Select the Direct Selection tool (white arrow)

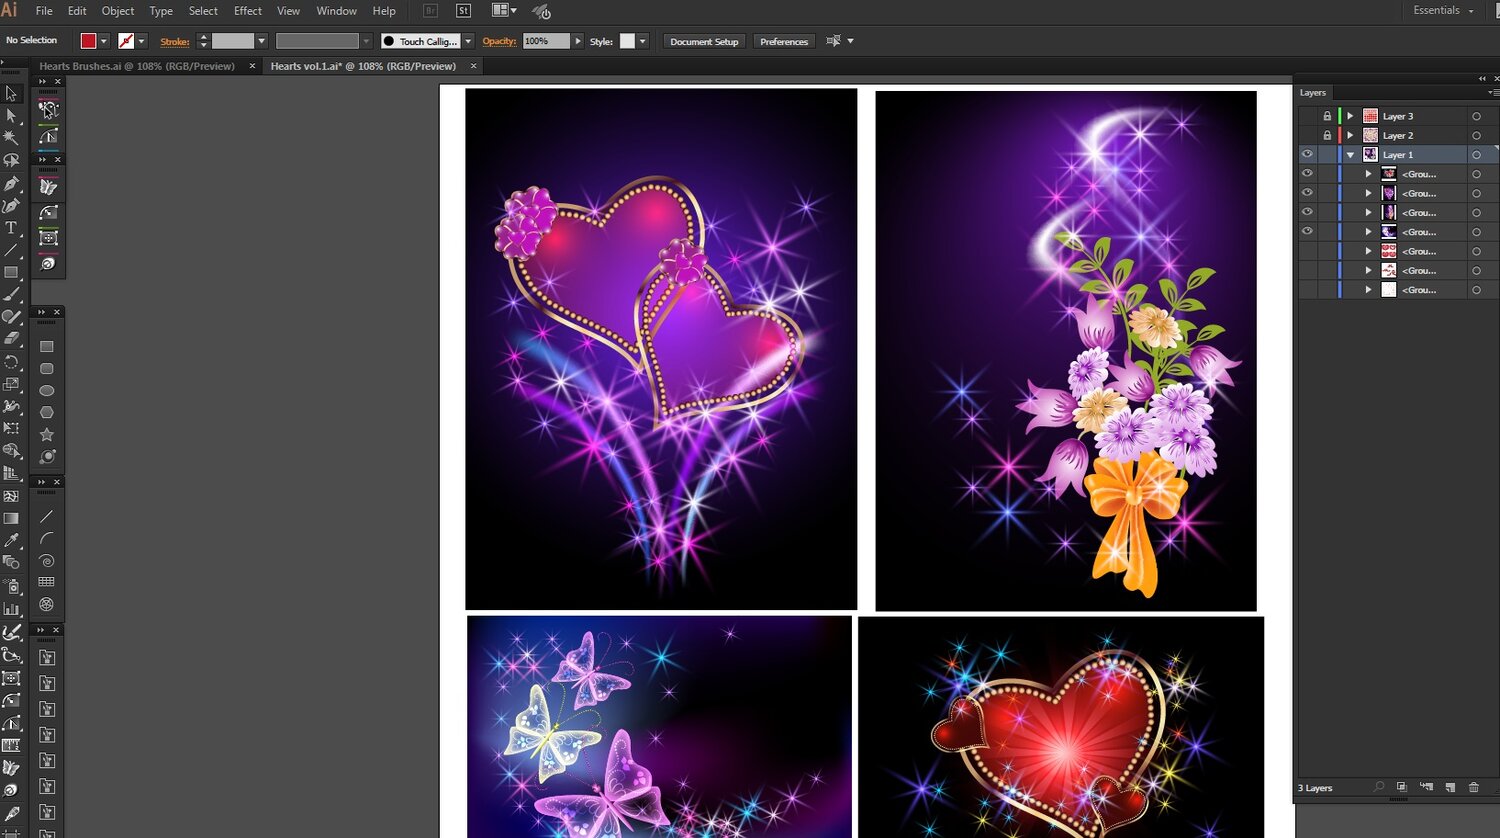click(11, 116)
